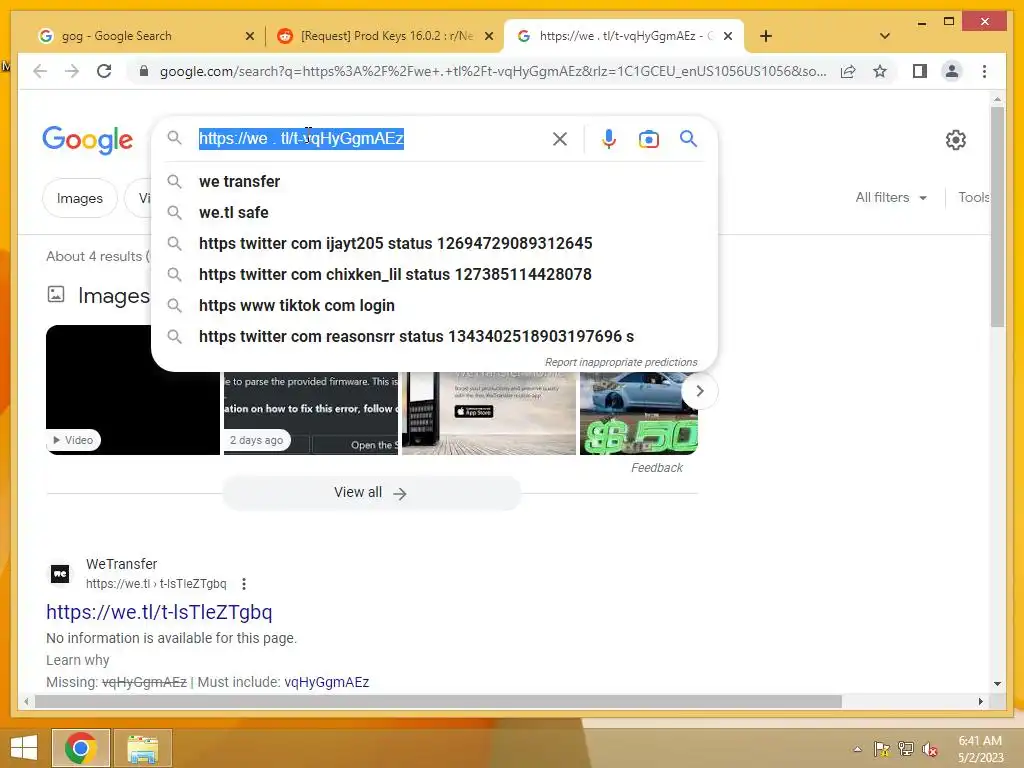Click the vertical scrollbar thumb

(x=997, y=216)
